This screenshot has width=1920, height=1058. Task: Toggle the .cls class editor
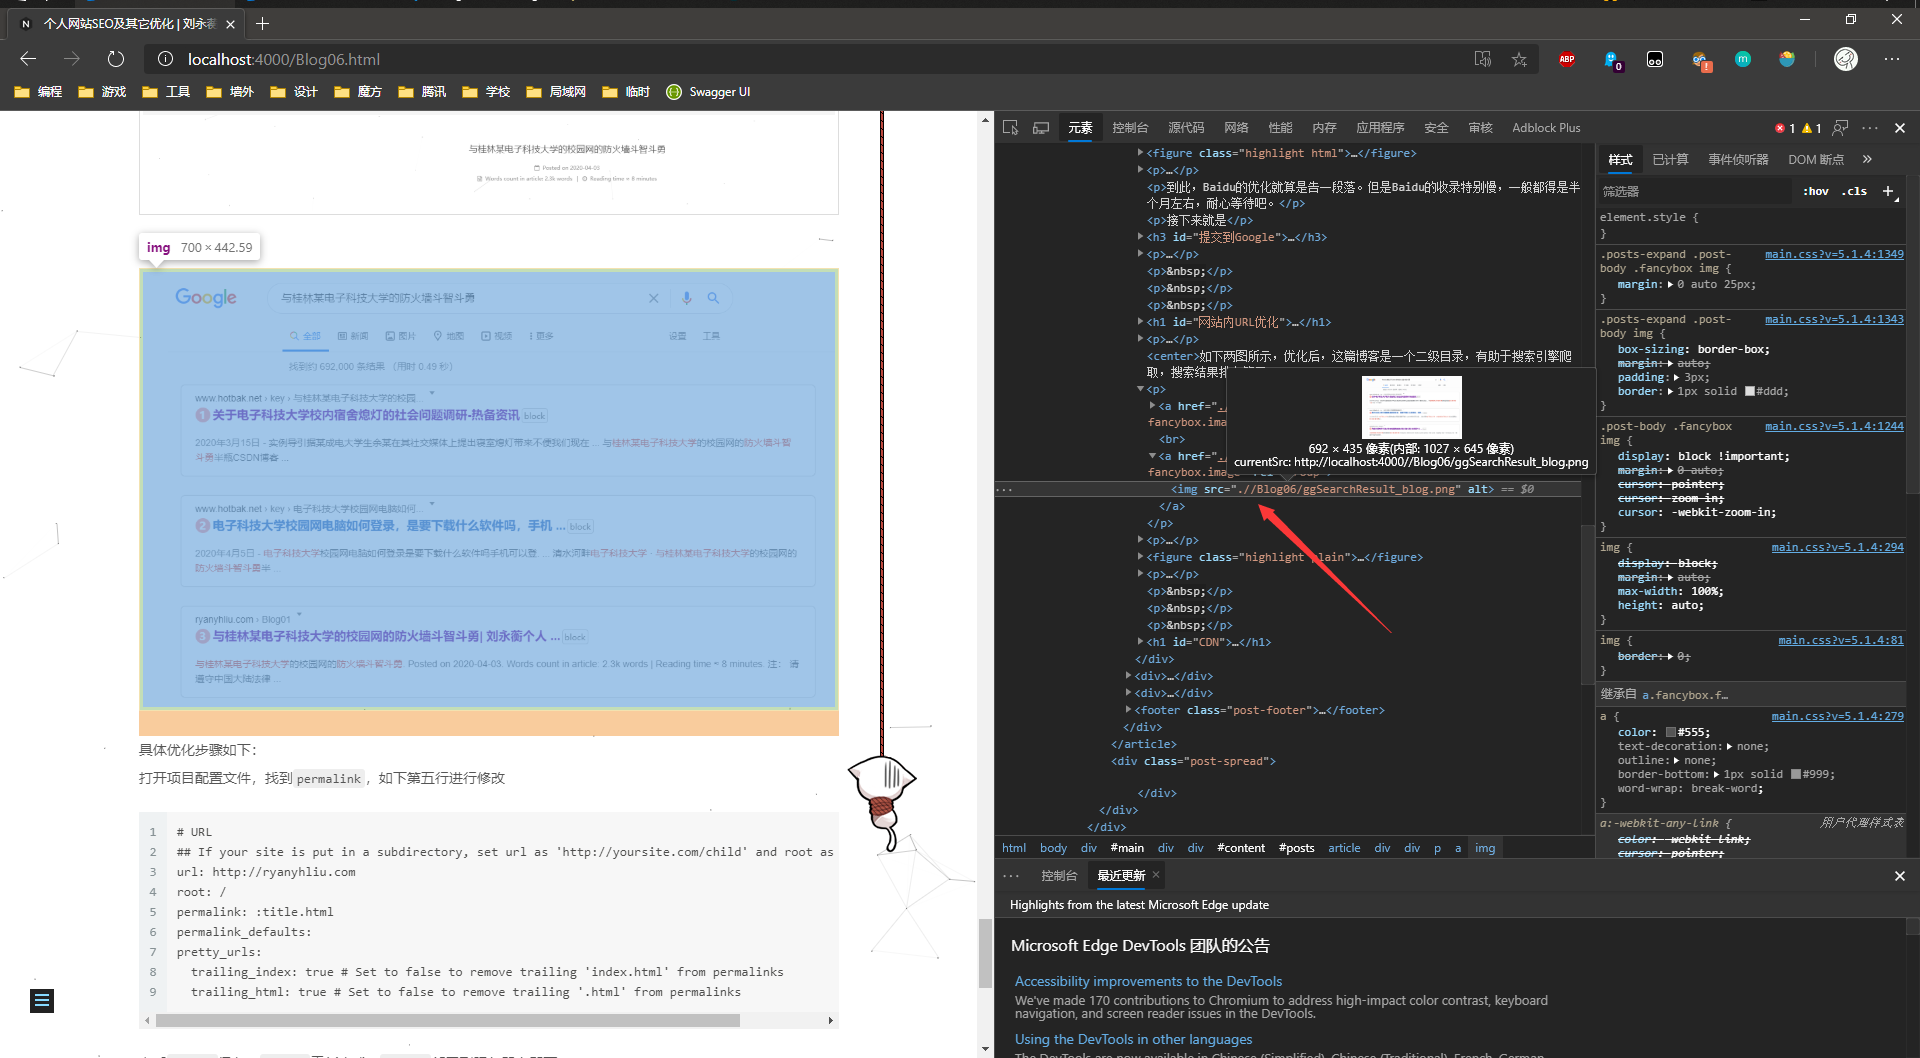(x=1855, y=191)
